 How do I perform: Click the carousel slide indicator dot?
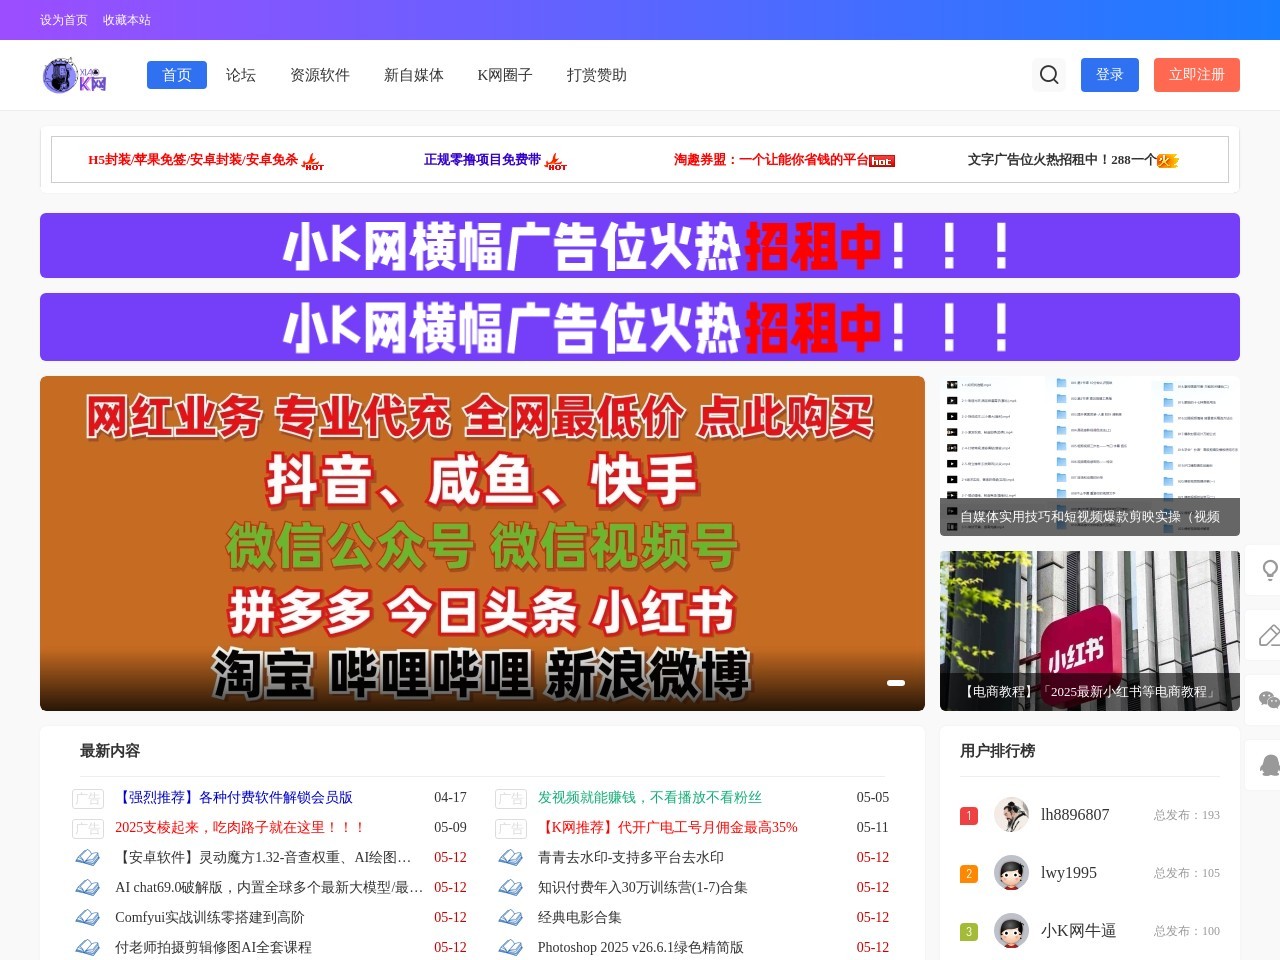[896, 683]
